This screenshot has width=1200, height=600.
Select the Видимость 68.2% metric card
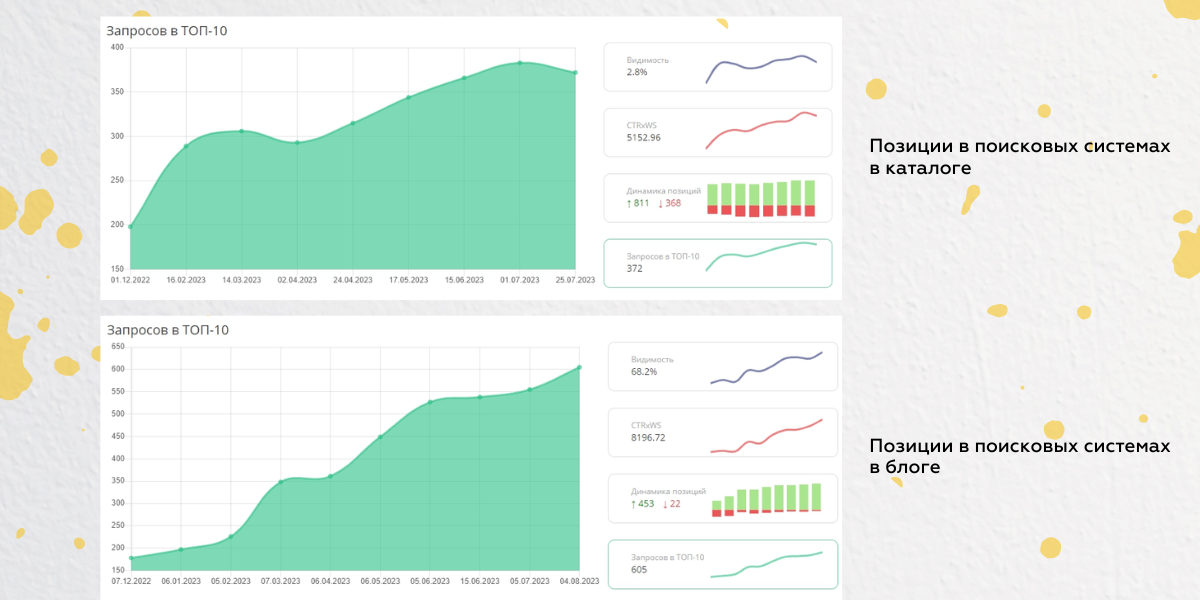[x=722, y=366]
